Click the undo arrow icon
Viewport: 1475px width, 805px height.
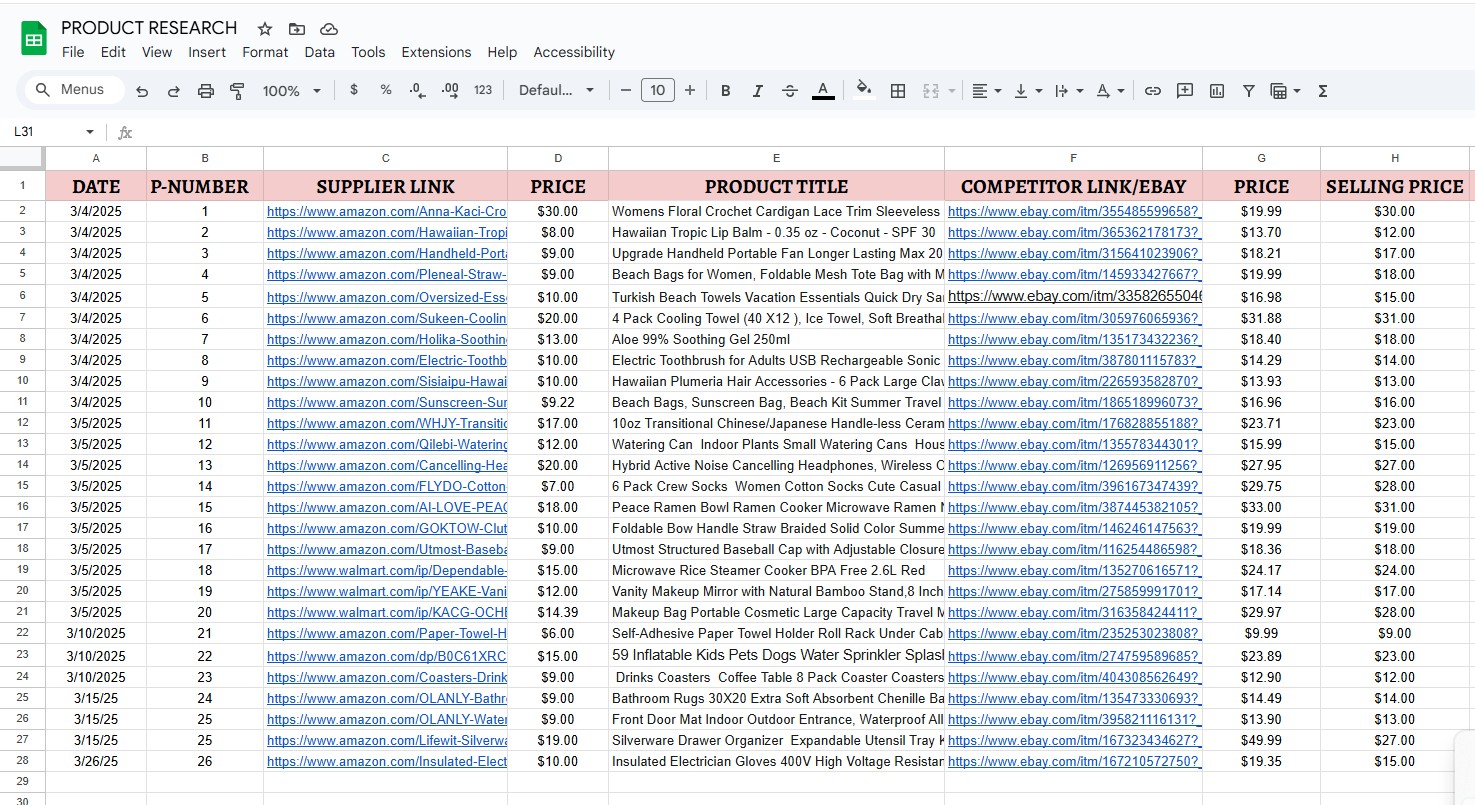pyautogui.click(x=142, y=91)
